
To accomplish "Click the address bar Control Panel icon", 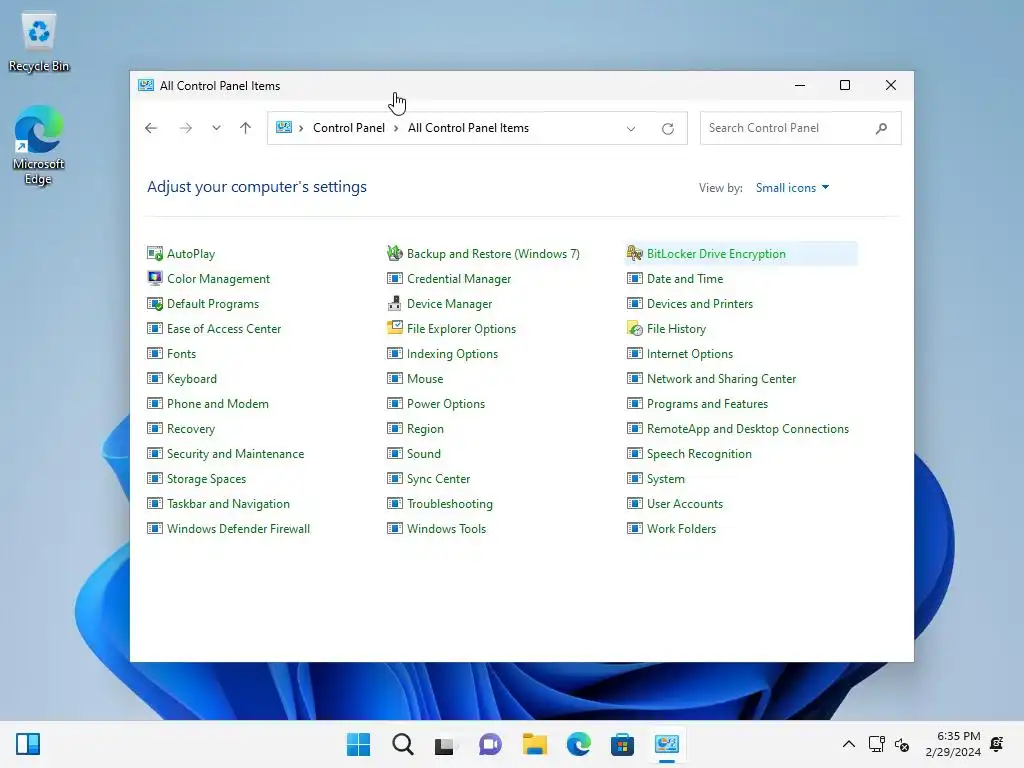I will tap(283, 127).
